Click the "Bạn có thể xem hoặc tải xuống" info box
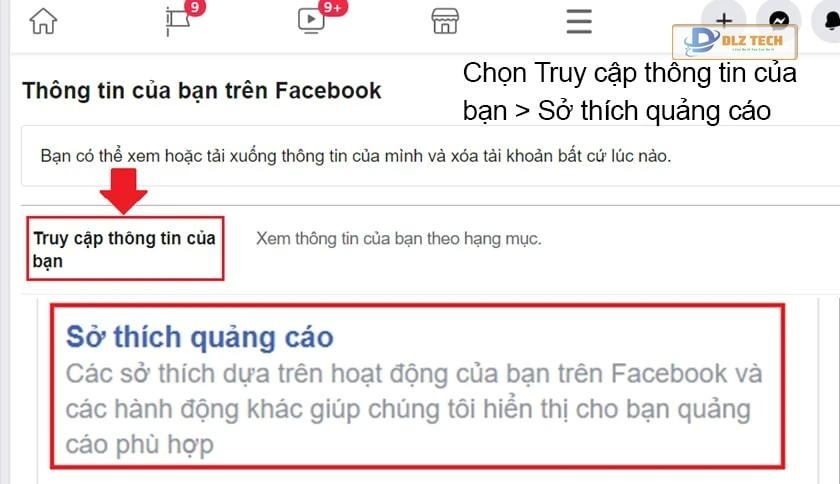Screen dimensions: 840x484 pyautogui.click(x=430, y=156)
